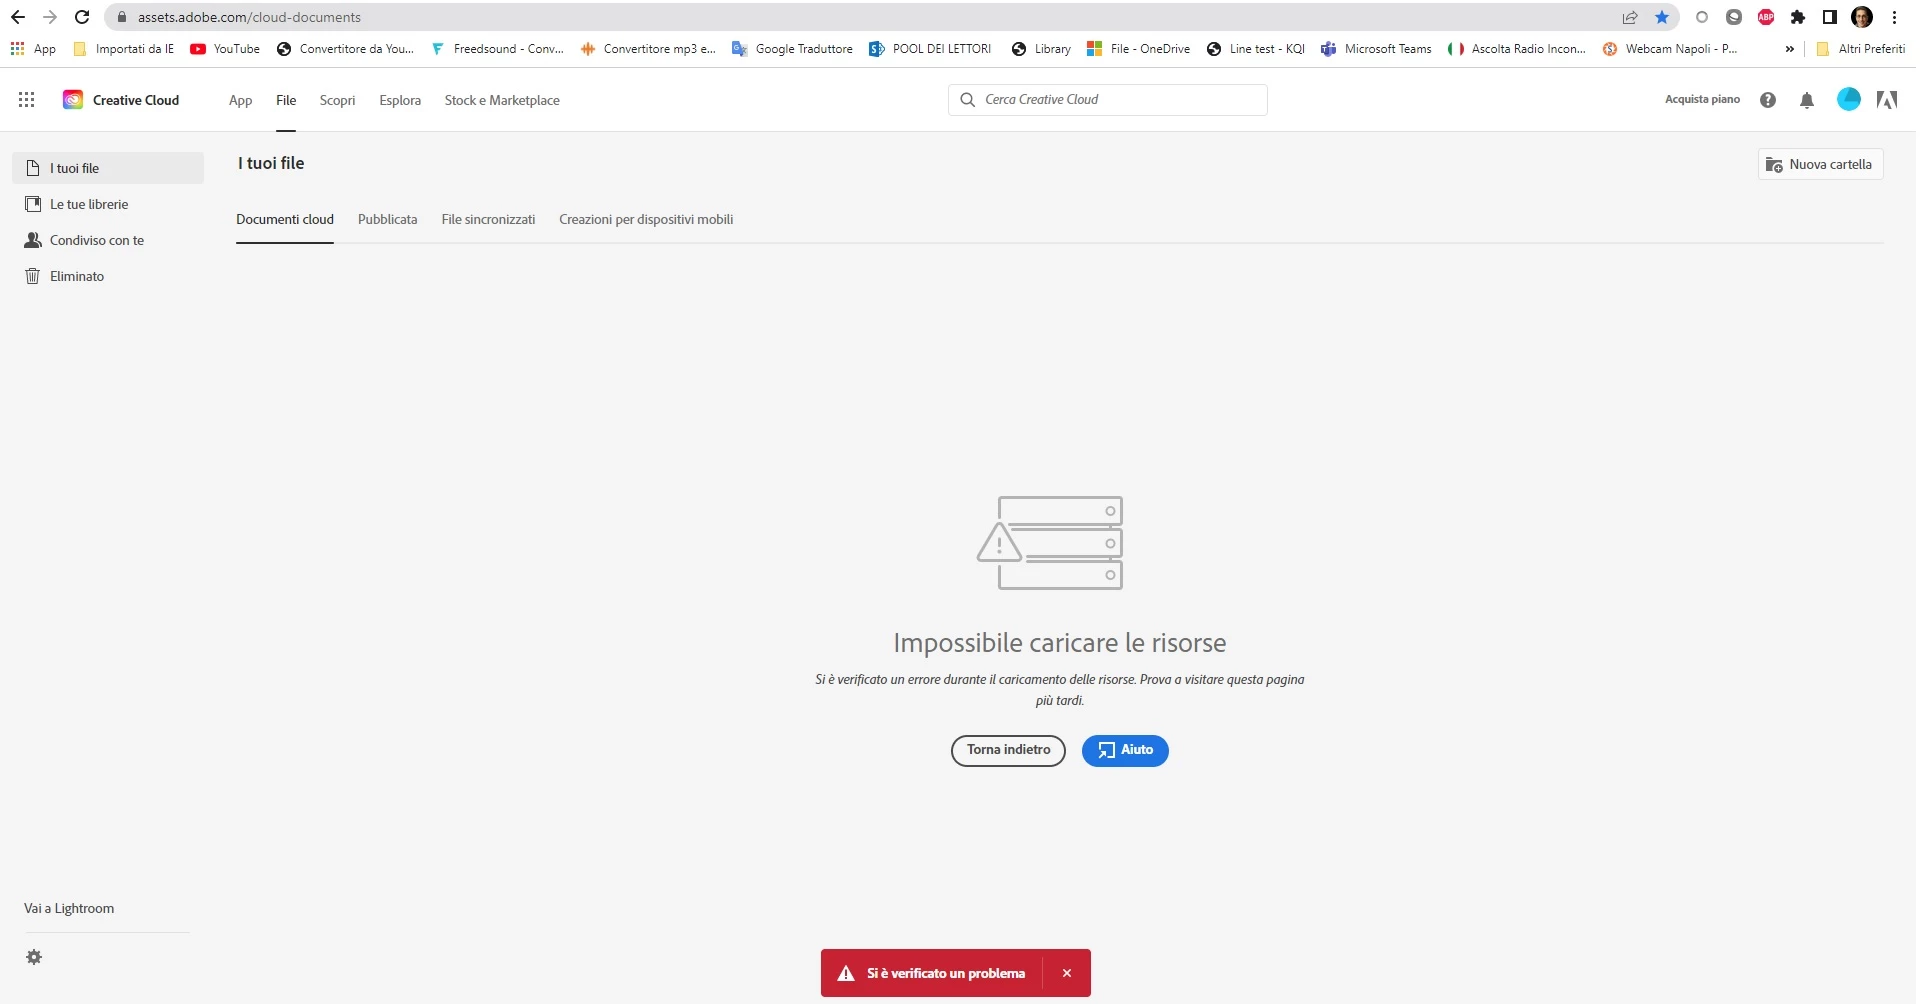This screenshot has height=1004, width=1920.
Task: Open the Altri Preferiti bookmarks folder
Action: 1860,49
